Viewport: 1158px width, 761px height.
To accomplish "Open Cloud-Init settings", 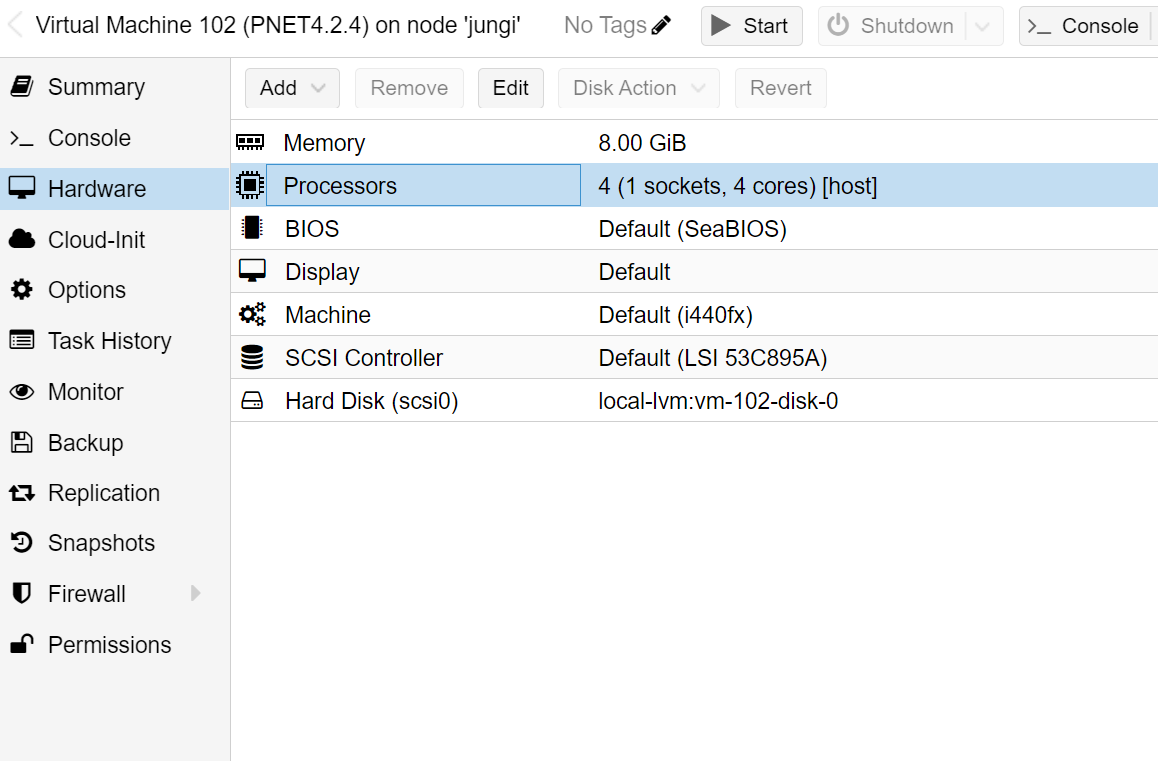I will tap(96, 240).
